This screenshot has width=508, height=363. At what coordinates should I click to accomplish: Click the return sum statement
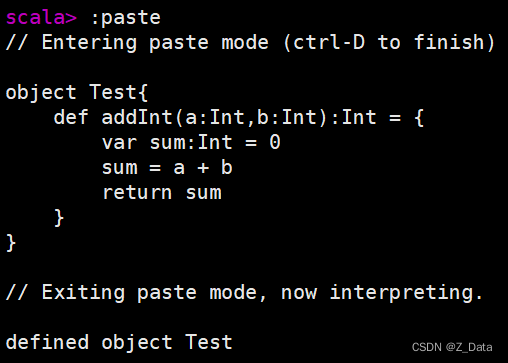point(162,193)
